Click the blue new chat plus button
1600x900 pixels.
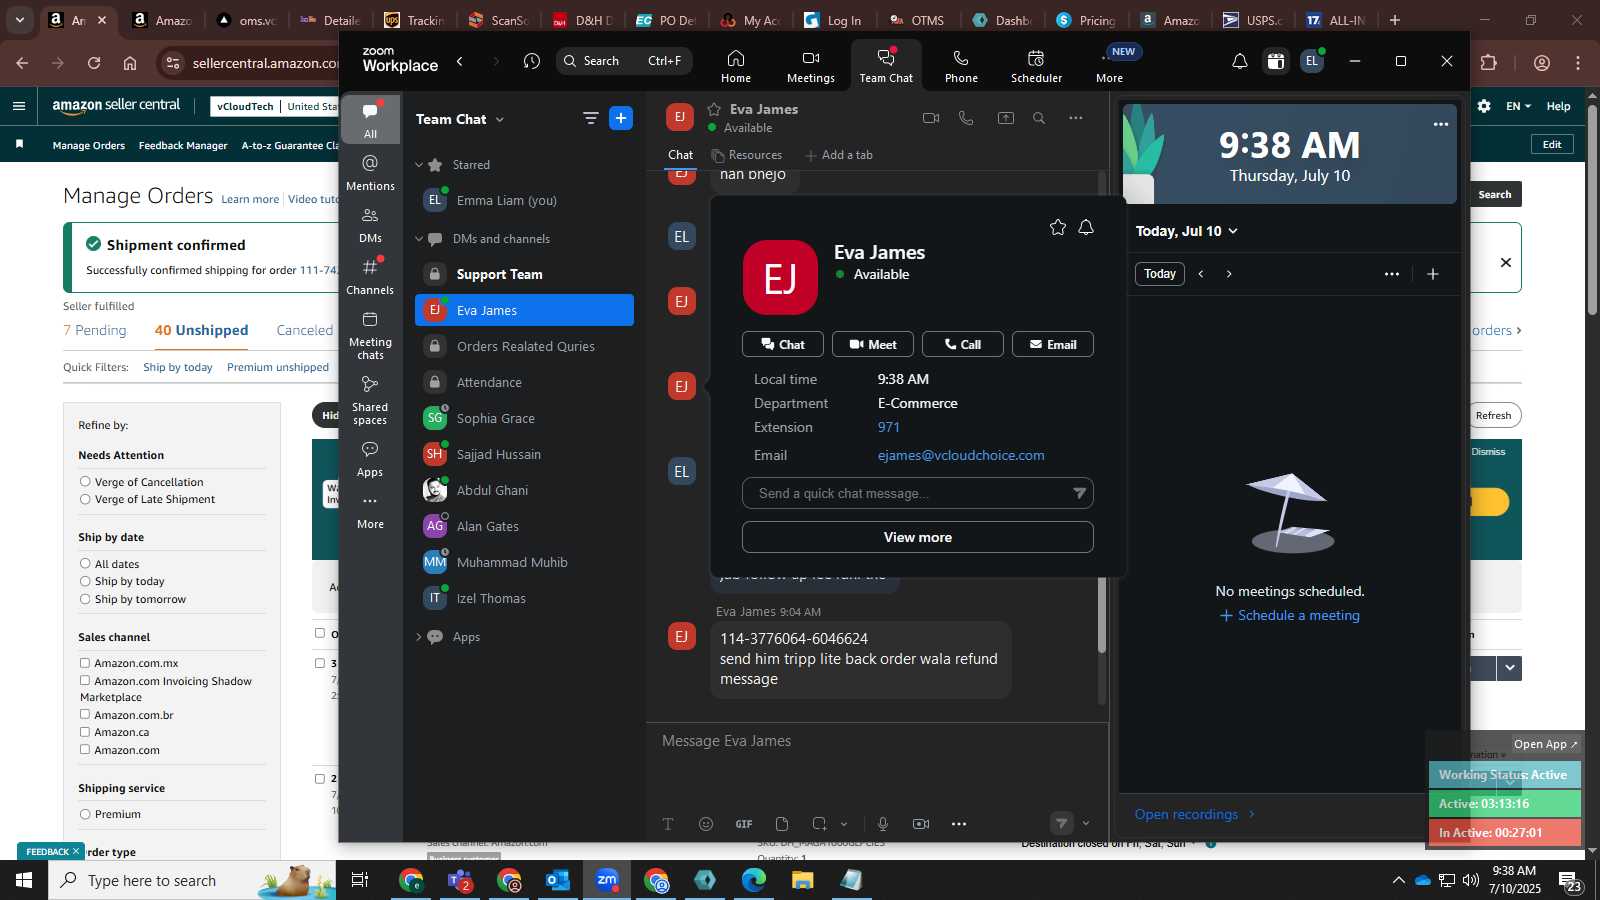point(621,119)
